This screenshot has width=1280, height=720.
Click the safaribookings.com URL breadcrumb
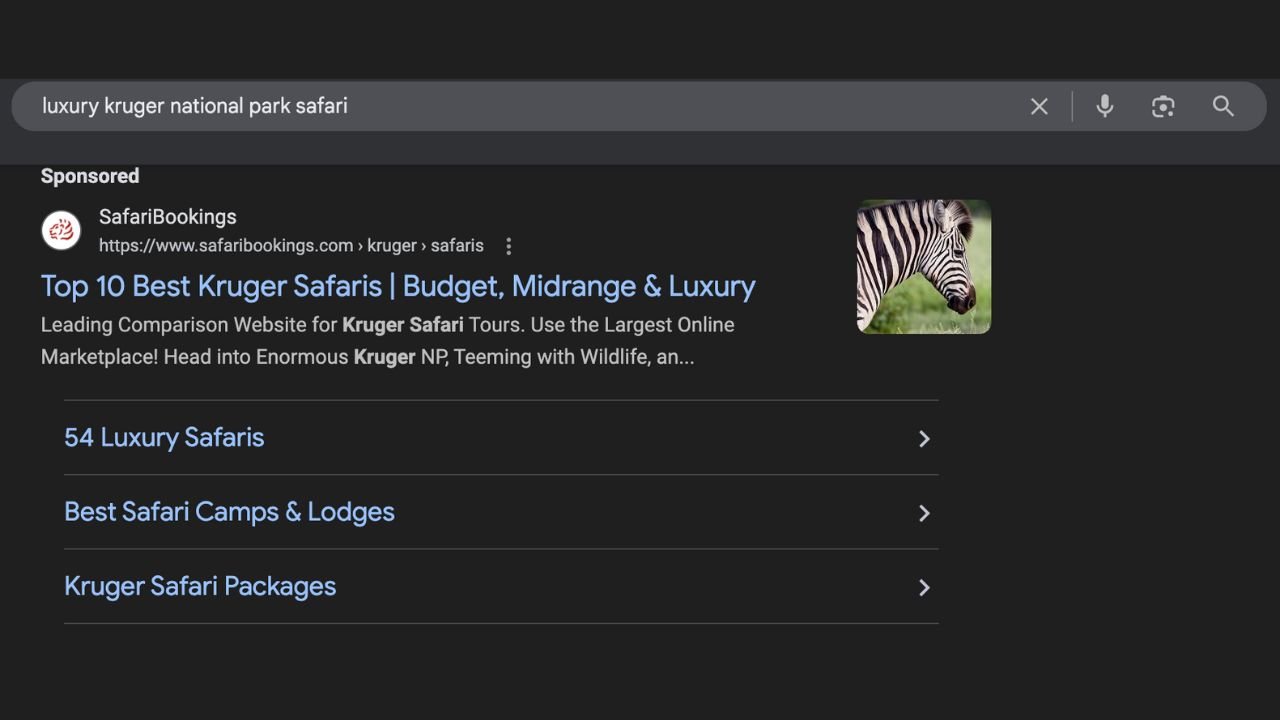pyautogui.click(x=290, y=246)
